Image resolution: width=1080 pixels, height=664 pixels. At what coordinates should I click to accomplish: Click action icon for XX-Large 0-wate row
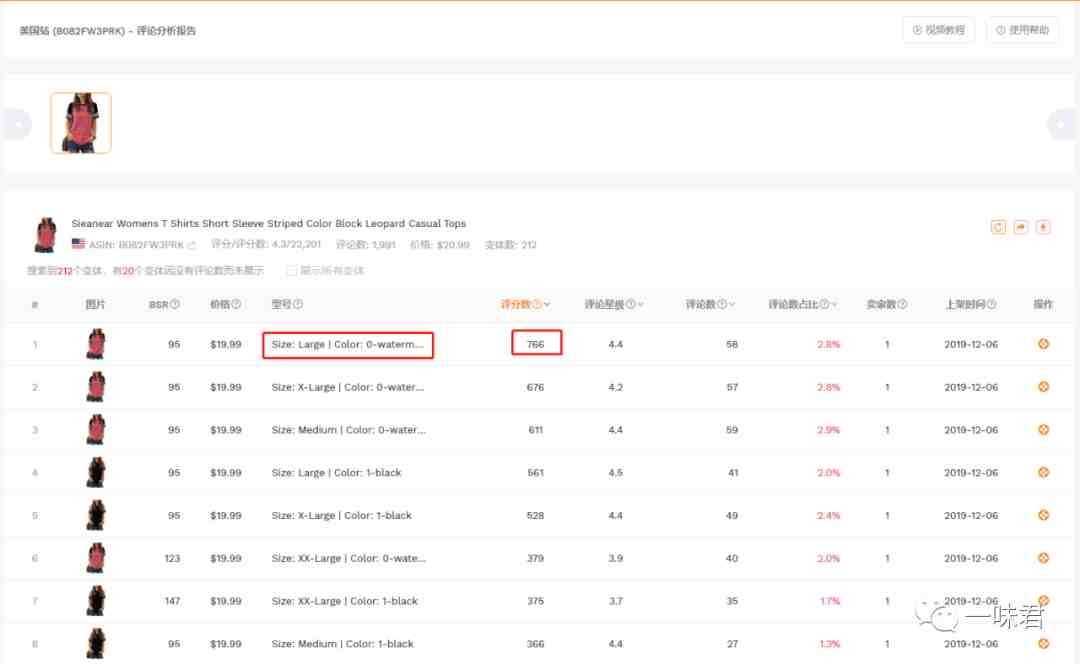[1043, 558]
